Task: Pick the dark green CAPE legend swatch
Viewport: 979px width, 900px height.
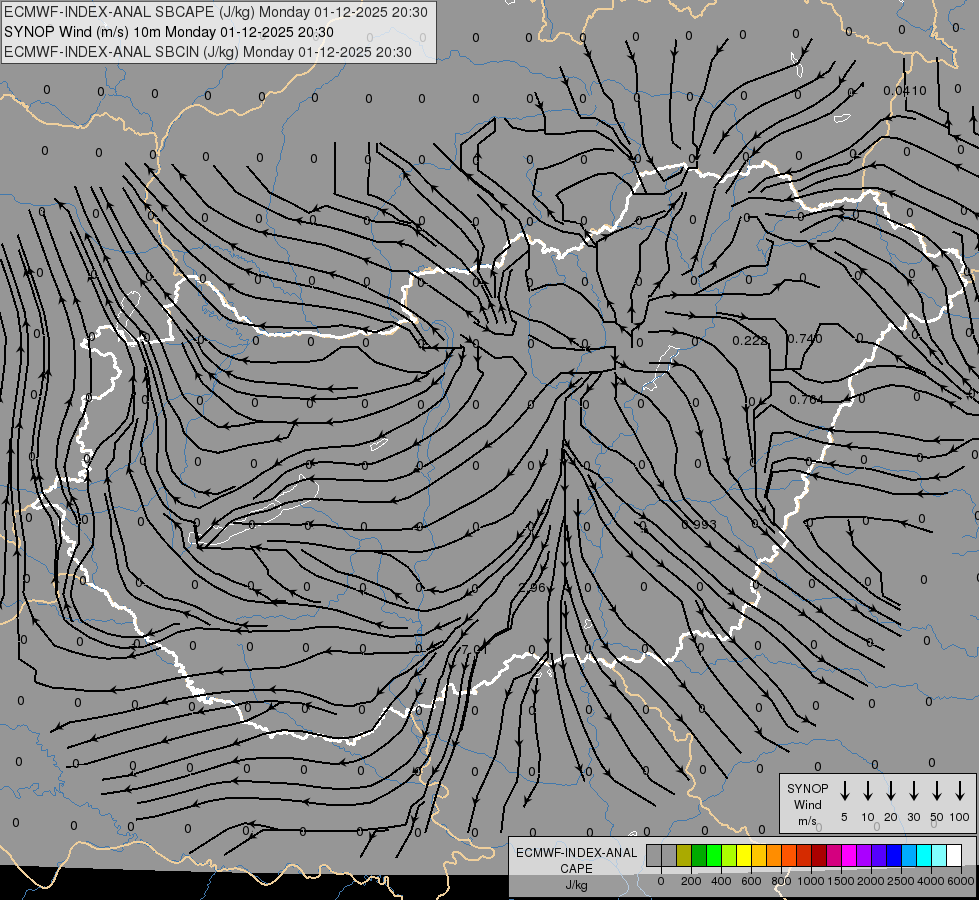Action: coord(699,855)
